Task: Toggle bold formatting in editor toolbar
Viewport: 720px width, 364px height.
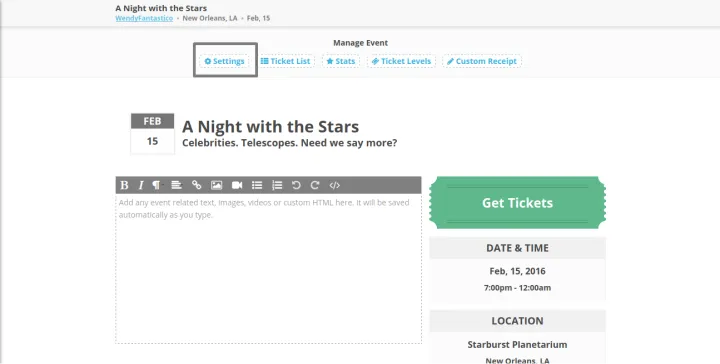Action: click(x=124, y=185)
